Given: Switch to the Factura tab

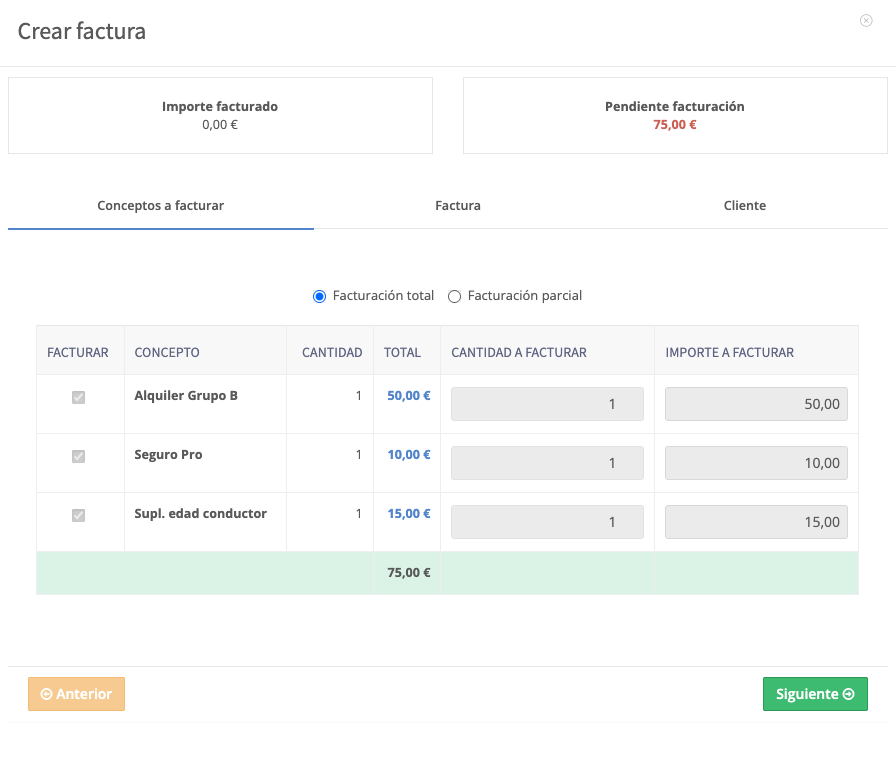Looking at the screenshot, I should 458,206.
